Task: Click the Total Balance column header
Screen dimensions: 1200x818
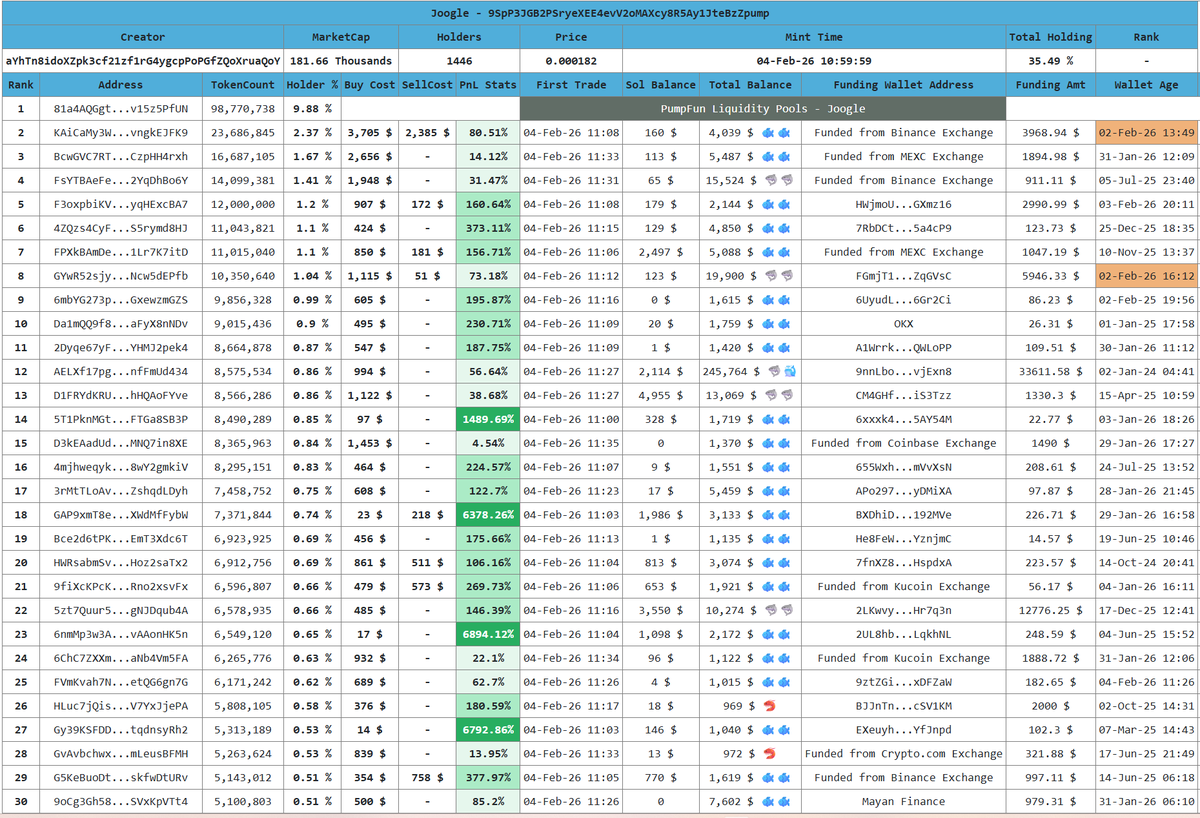Action: point(750,85)
